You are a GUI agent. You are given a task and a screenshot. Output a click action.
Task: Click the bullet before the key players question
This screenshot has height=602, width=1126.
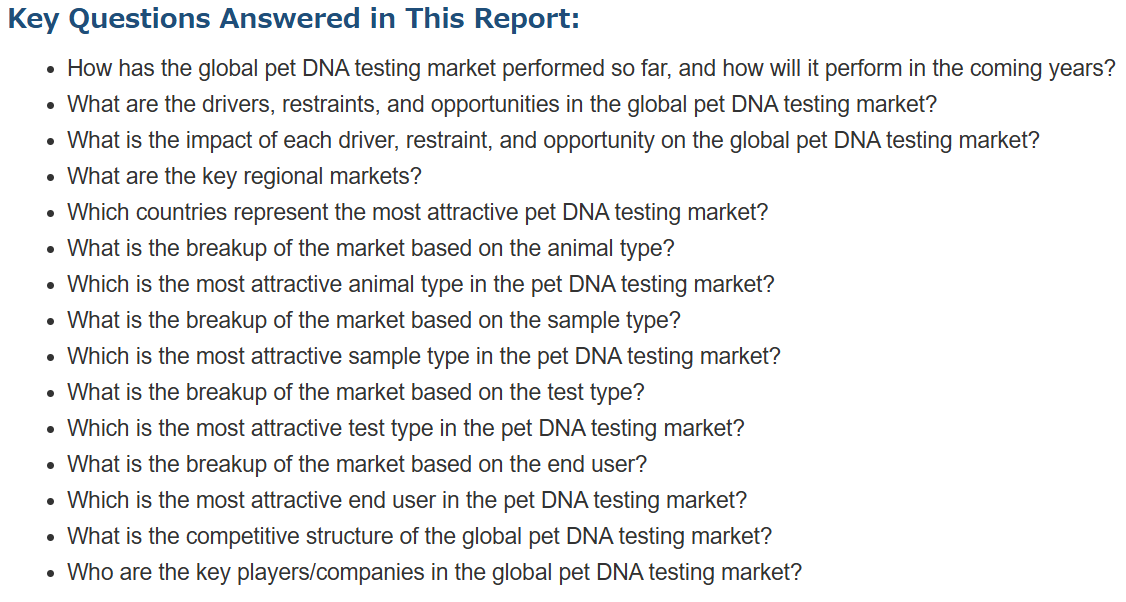pyautogui.click(x=50, y=574)
